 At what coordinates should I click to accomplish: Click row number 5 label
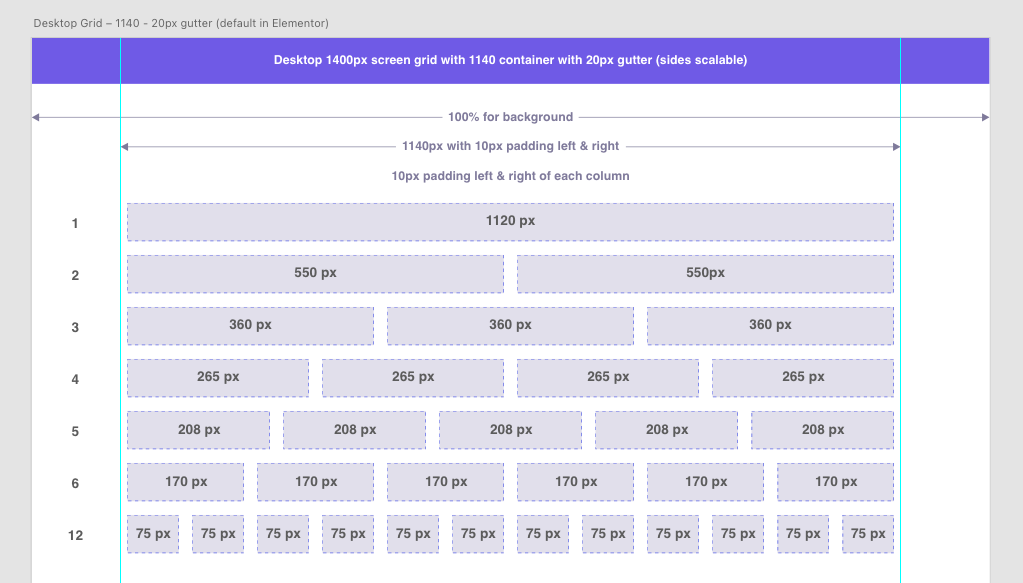tap(75, 432)
